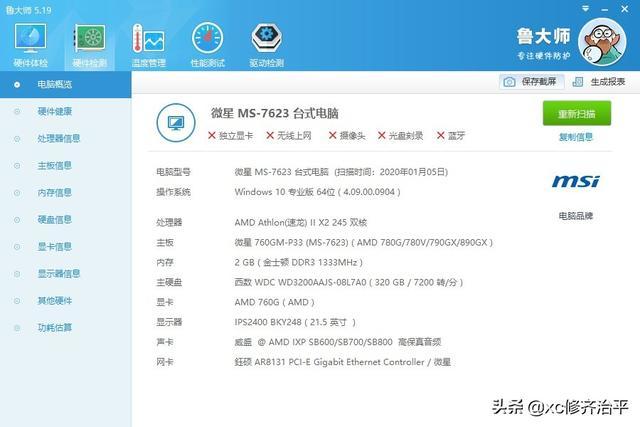This screenshot has height=427, width=640.
Task: Select 处理器信息 in the sidebar
Action: point(59,138)
